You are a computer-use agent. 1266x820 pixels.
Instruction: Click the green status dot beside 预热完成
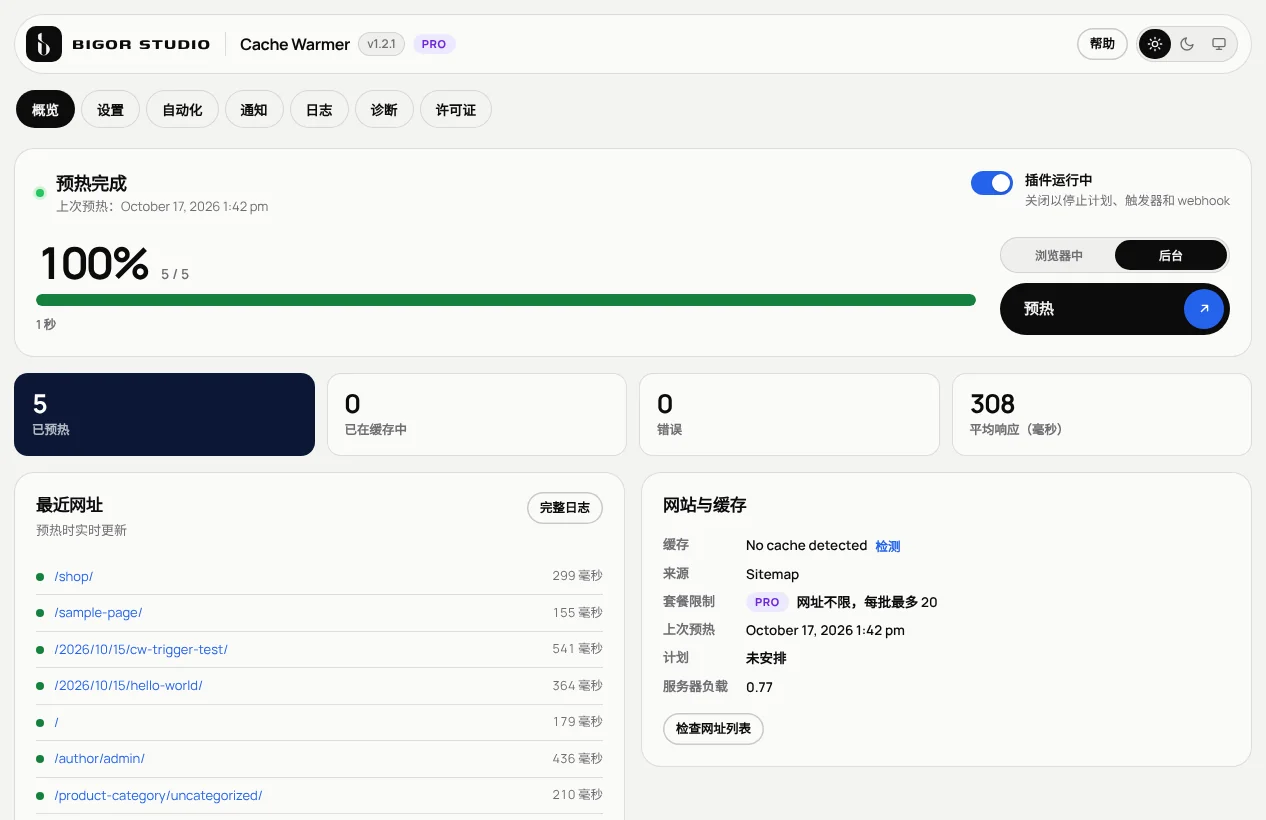click(x=40, y=193)
